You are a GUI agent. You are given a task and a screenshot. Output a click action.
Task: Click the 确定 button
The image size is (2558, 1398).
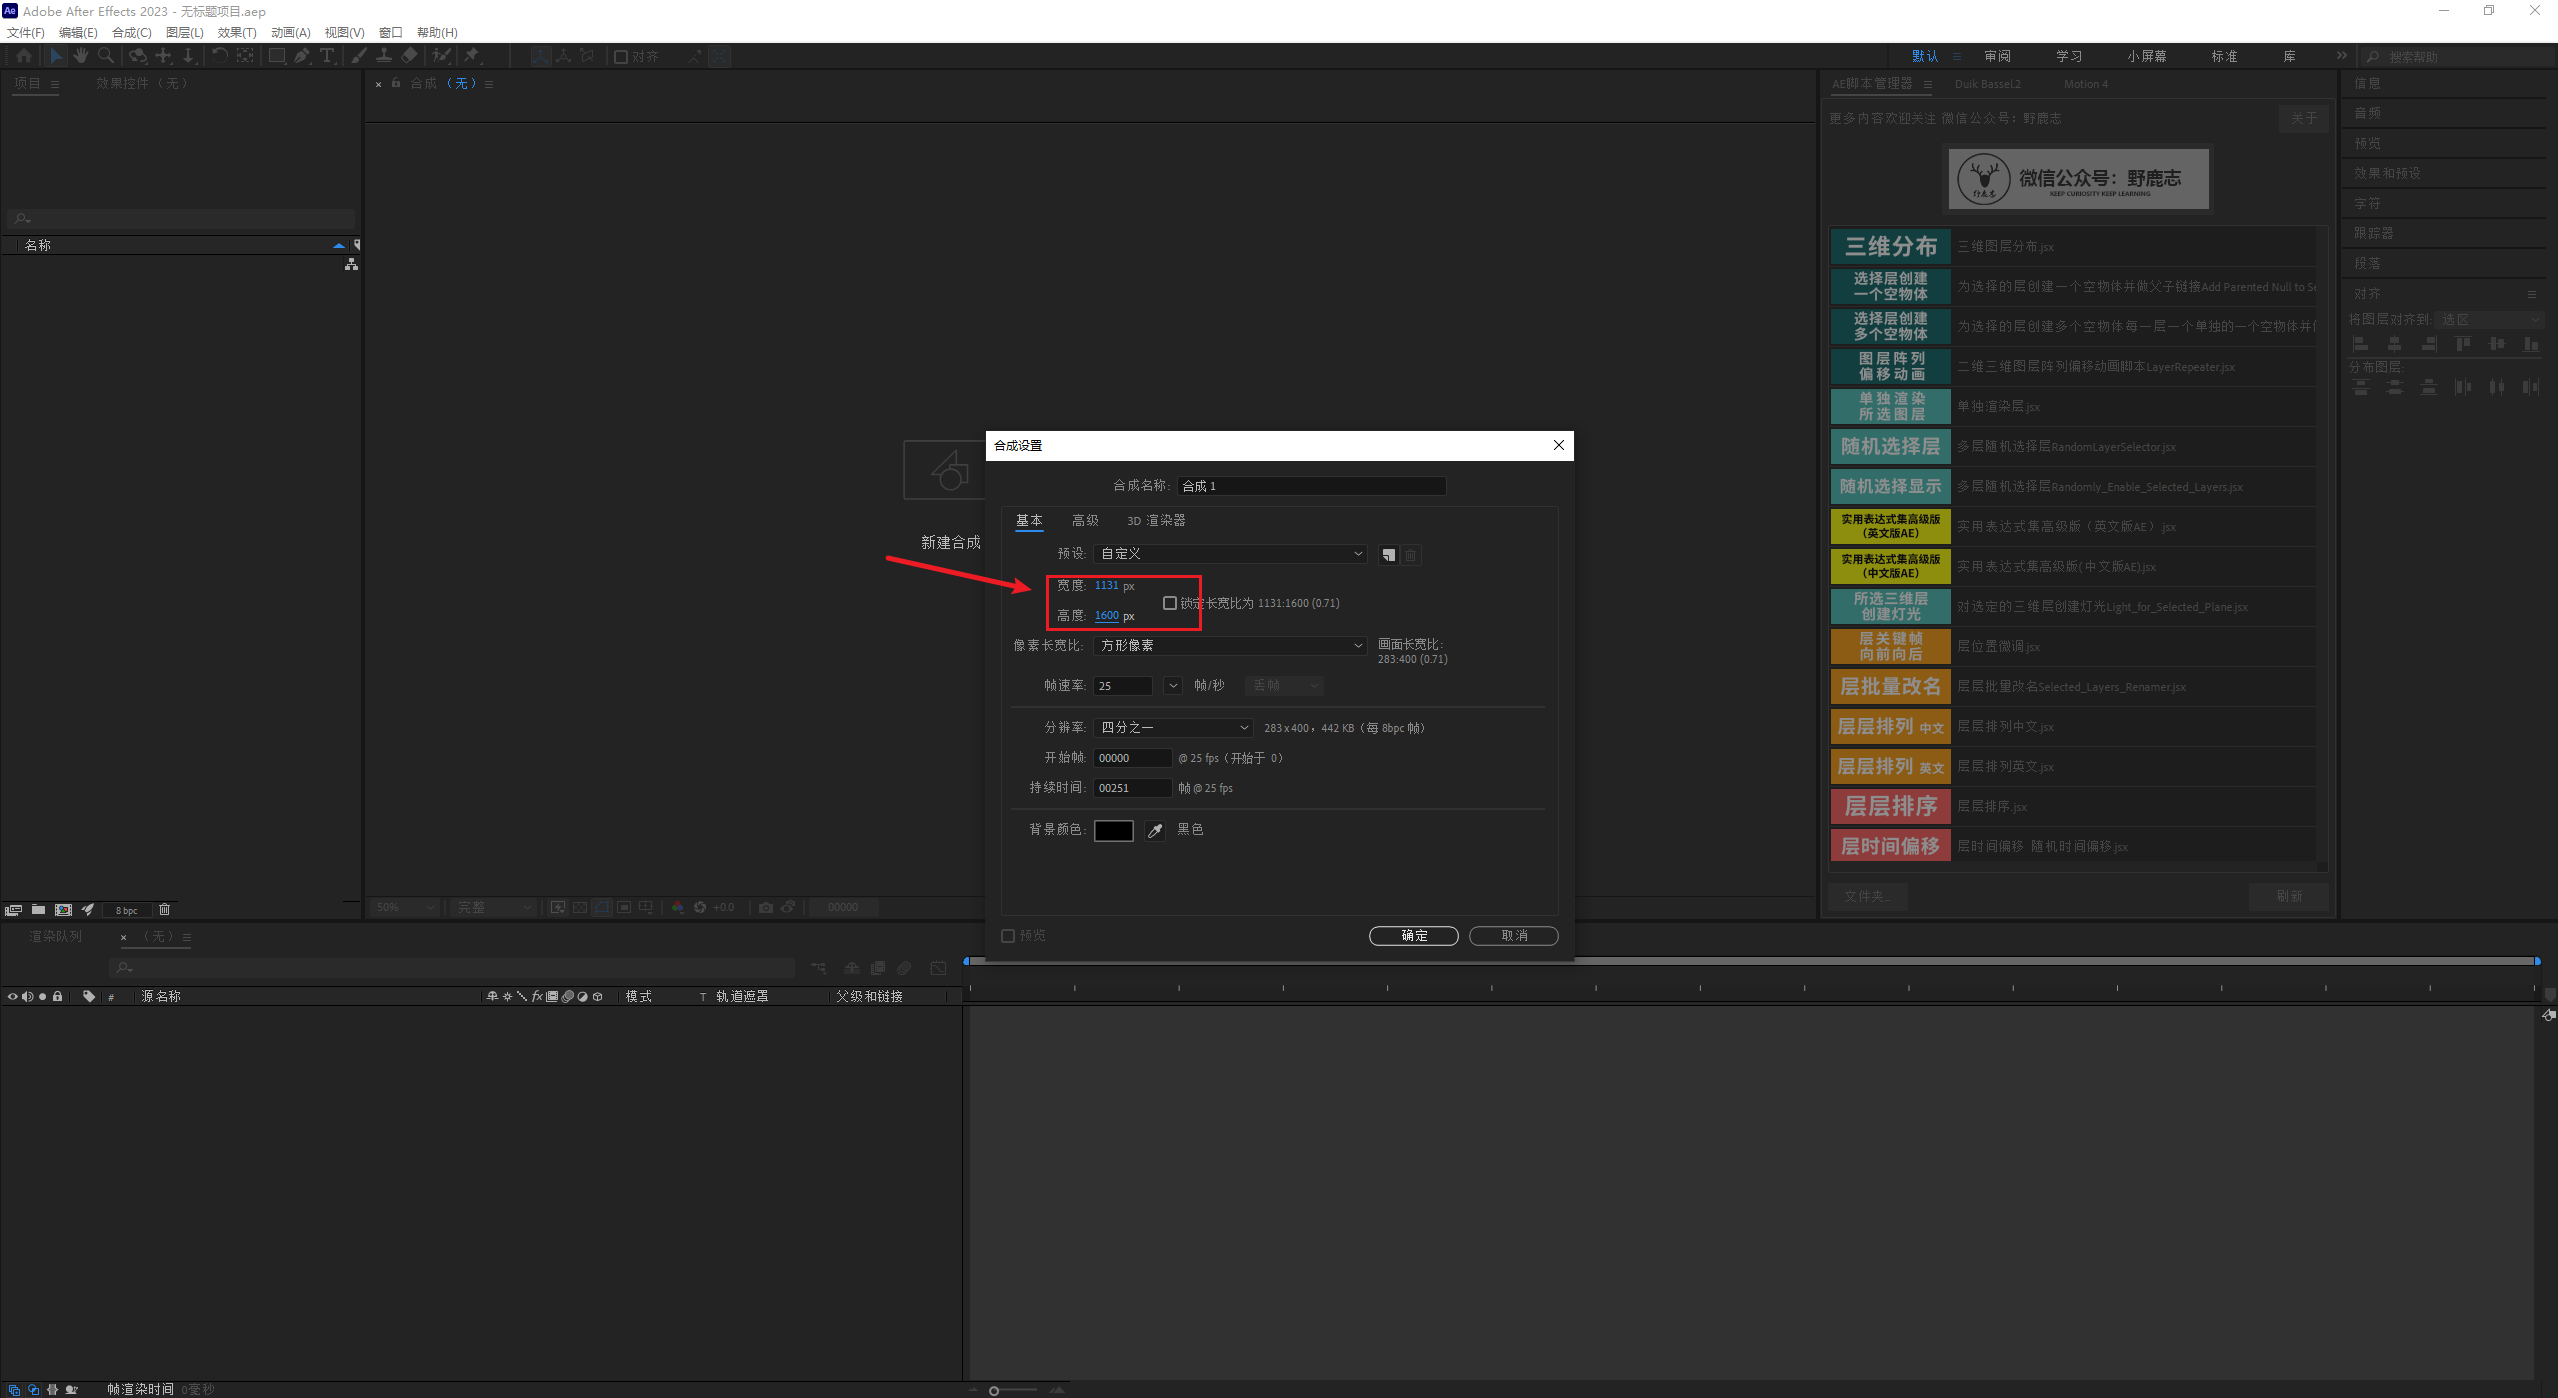(x=1412, y=936)
